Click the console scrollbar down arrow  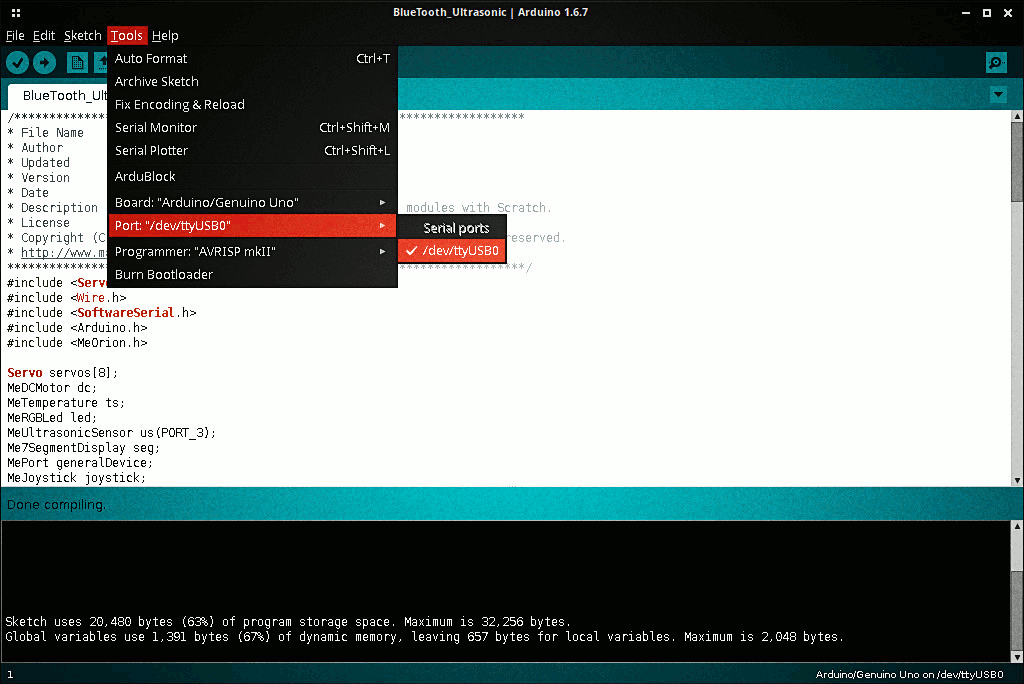pyautogui.click(x=1017, y=657)
